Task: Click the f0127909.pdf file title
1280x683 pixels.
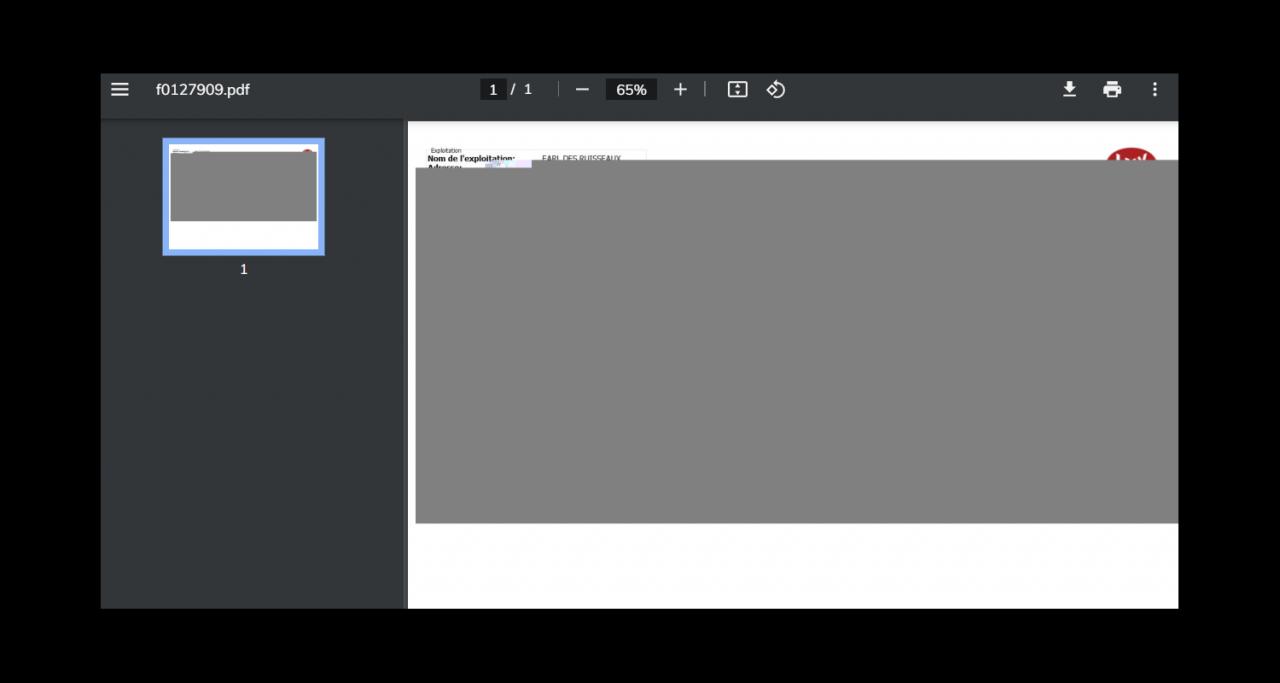Action: coord(202,89)
